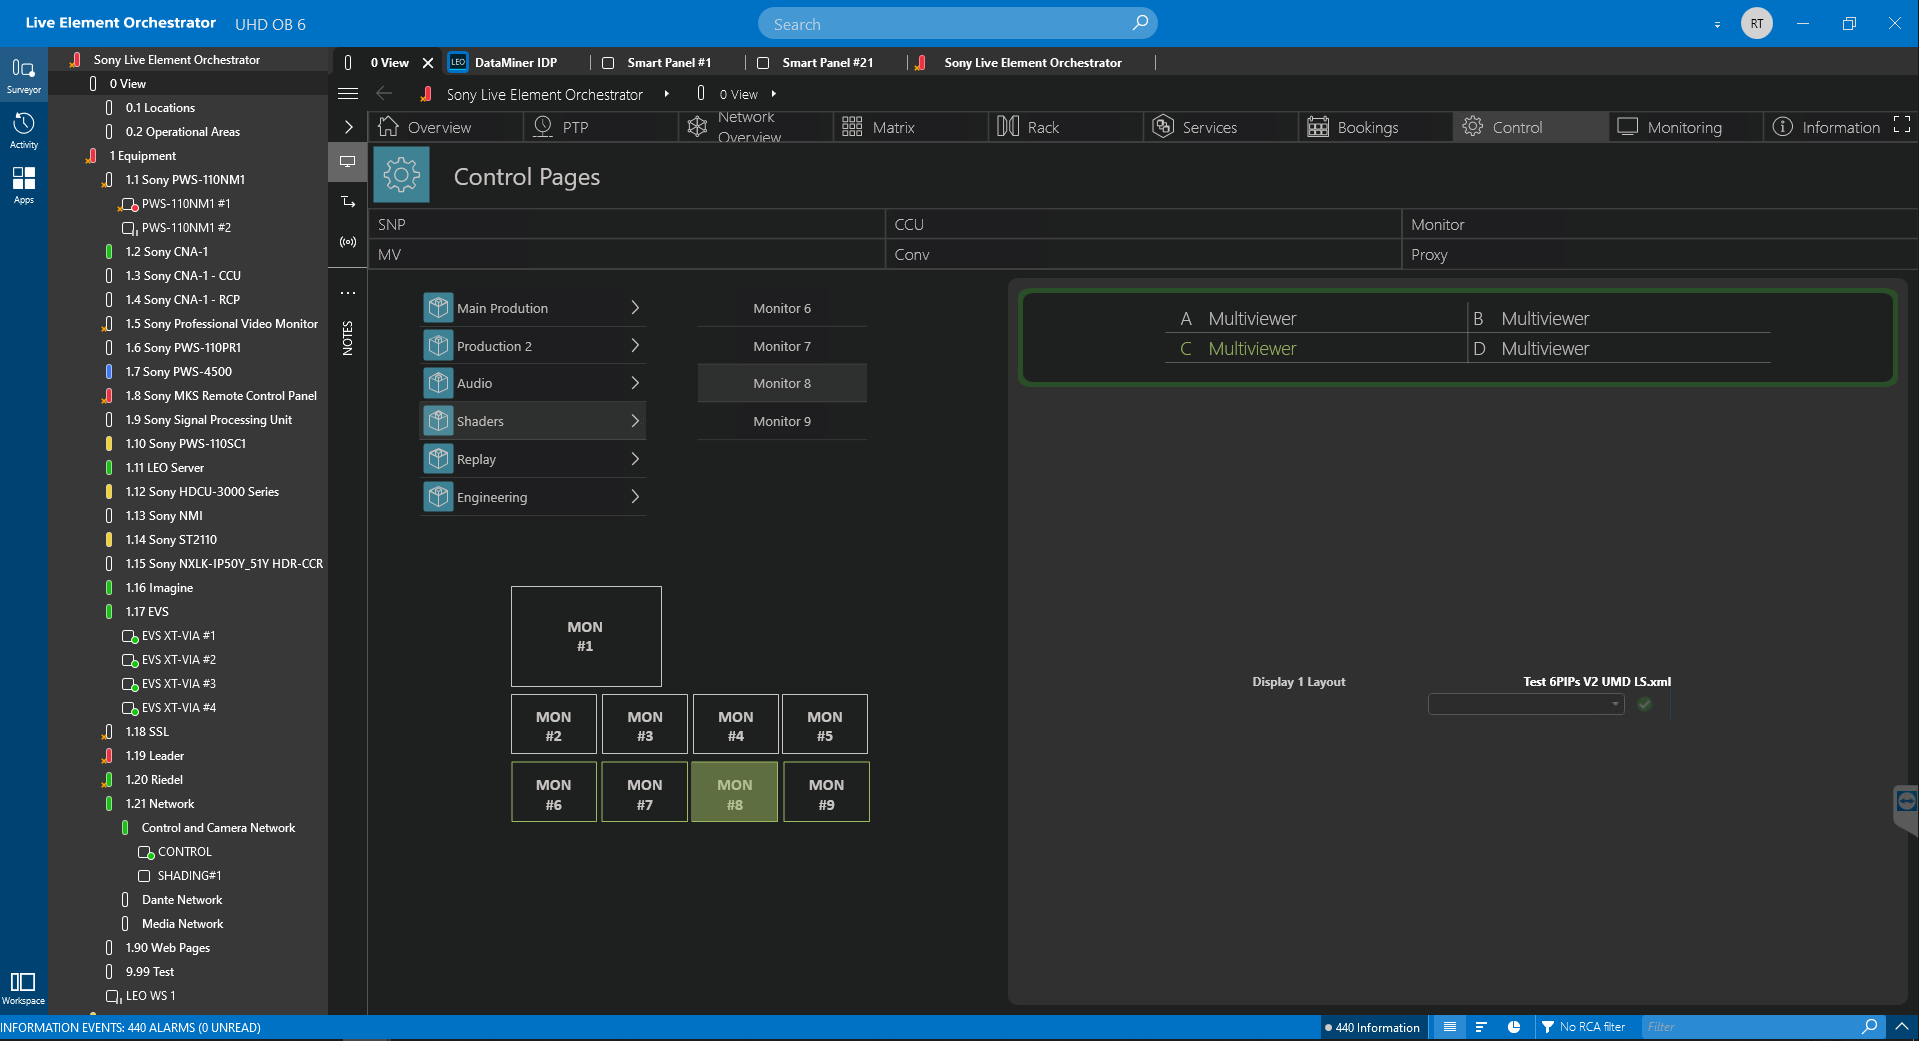
Task: Switch to the Smart Panel #21 tab
Action: click(827, 62)
